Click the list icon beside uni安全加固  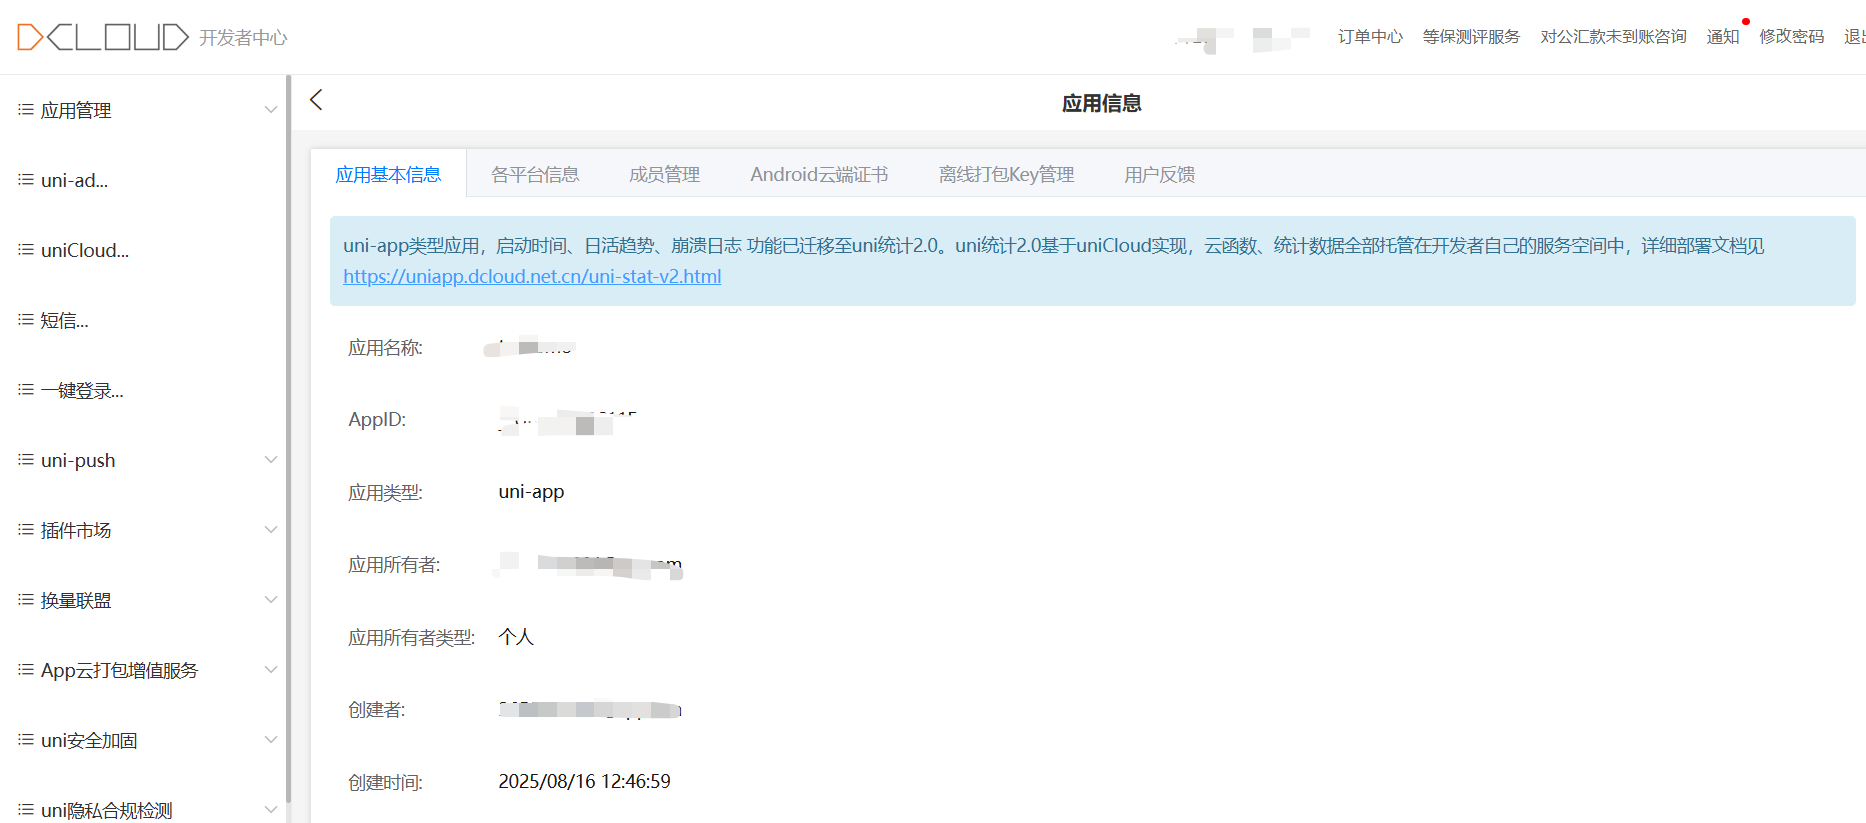pos(26,740)
